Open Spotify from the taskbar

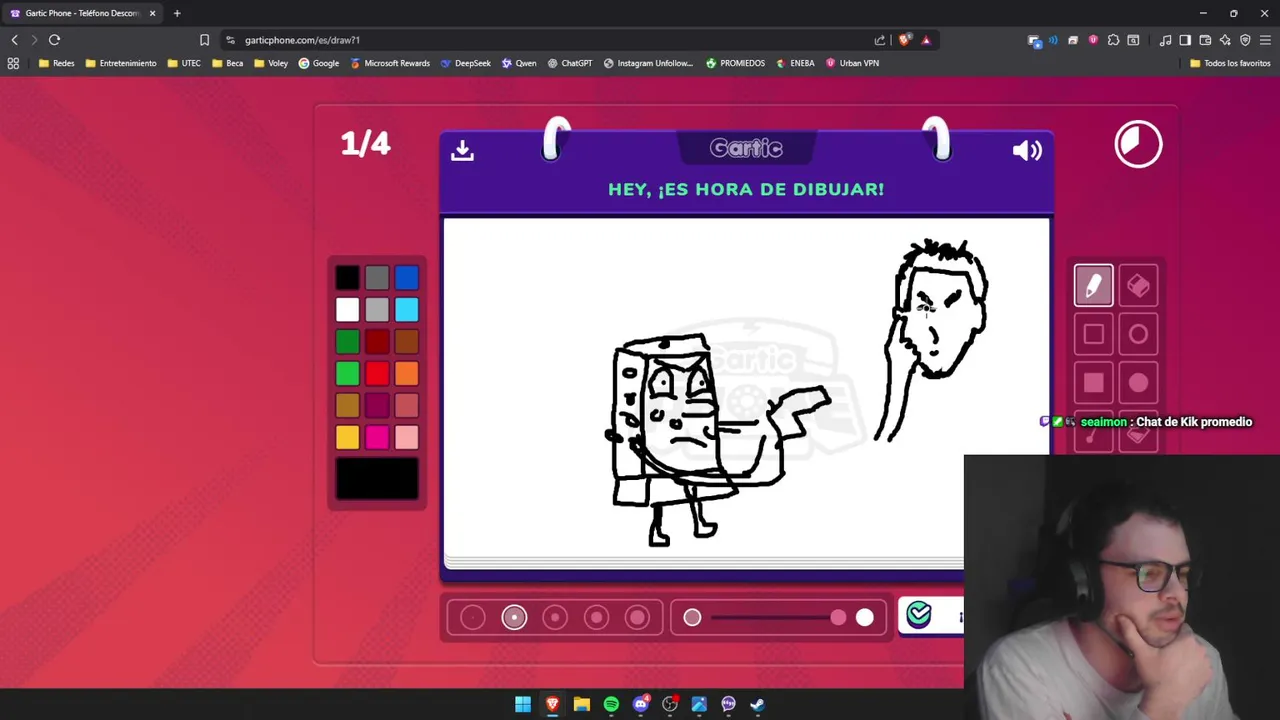click(611, 704)
